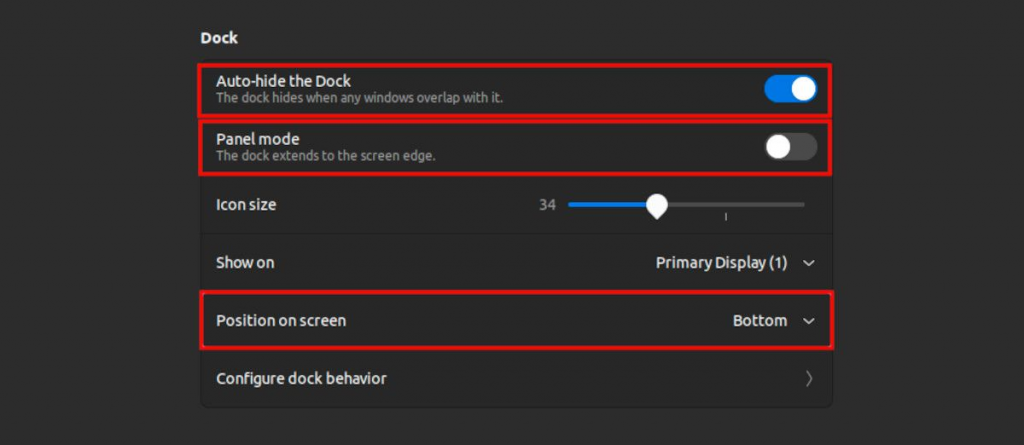Click the Icon size label
Viewport: 1024px width, 445px height.
click(246, 205)
